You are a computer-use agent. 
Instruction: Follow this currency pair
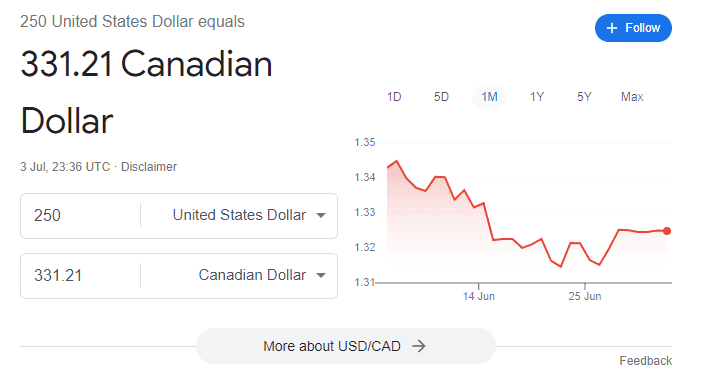point(633,28)
